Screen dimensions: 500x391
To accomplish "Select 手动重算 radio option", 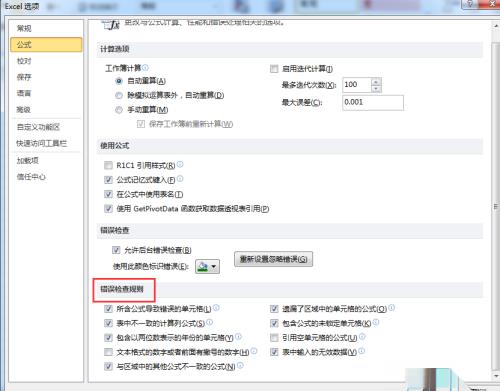I will [119, 110].
